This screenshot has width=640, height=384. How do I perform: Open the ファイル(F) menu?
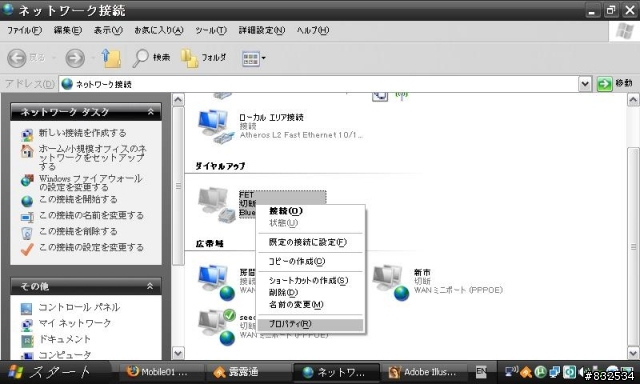(24, 30)
